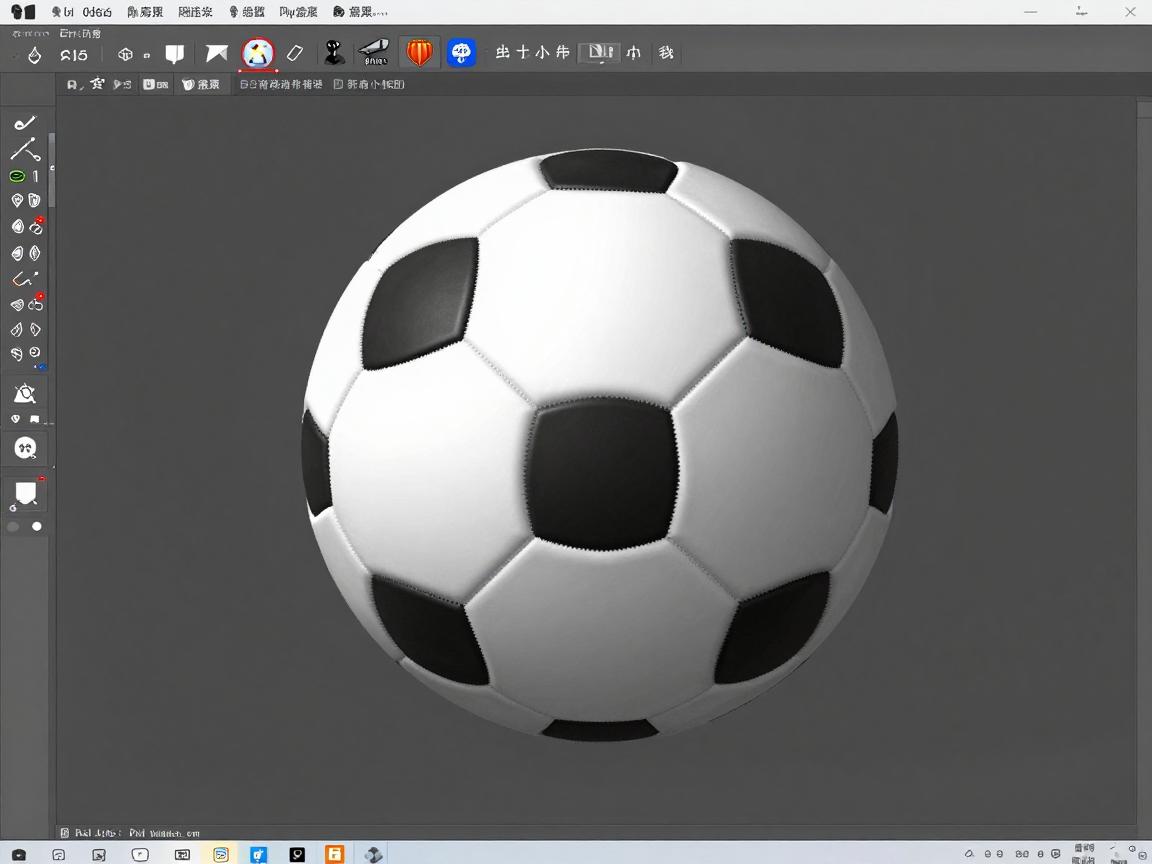Open the water drop tool dropdown in the toolbar
The image size is (1152, 864).
pyautogui.click(x=34, y=55)
